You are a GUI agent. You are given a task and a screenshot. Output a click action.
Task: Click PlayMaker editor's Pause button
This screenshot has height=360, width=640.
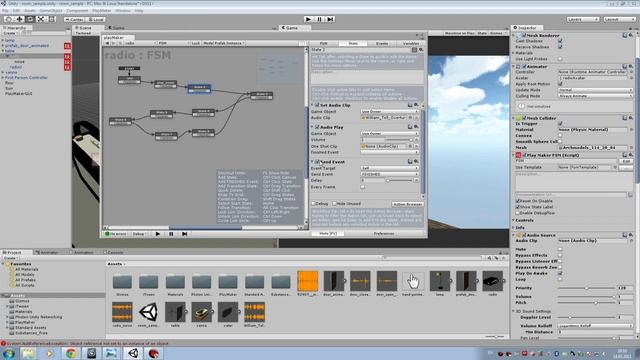(x=171, y=234)
